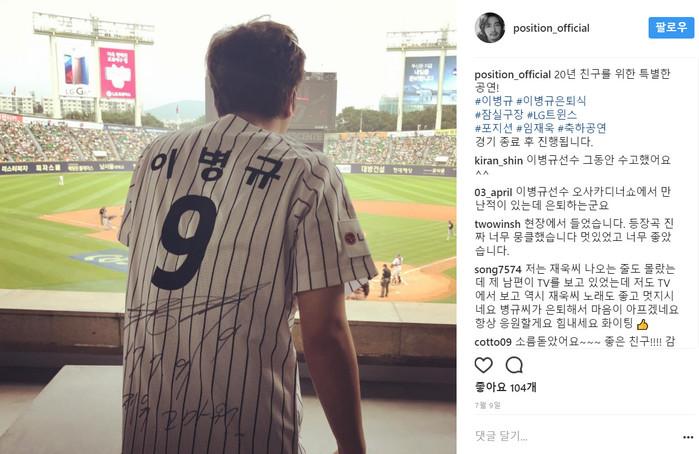Click the #이병규 hashtag
This screenshot has height=454, width=699.
coord(494,101)
